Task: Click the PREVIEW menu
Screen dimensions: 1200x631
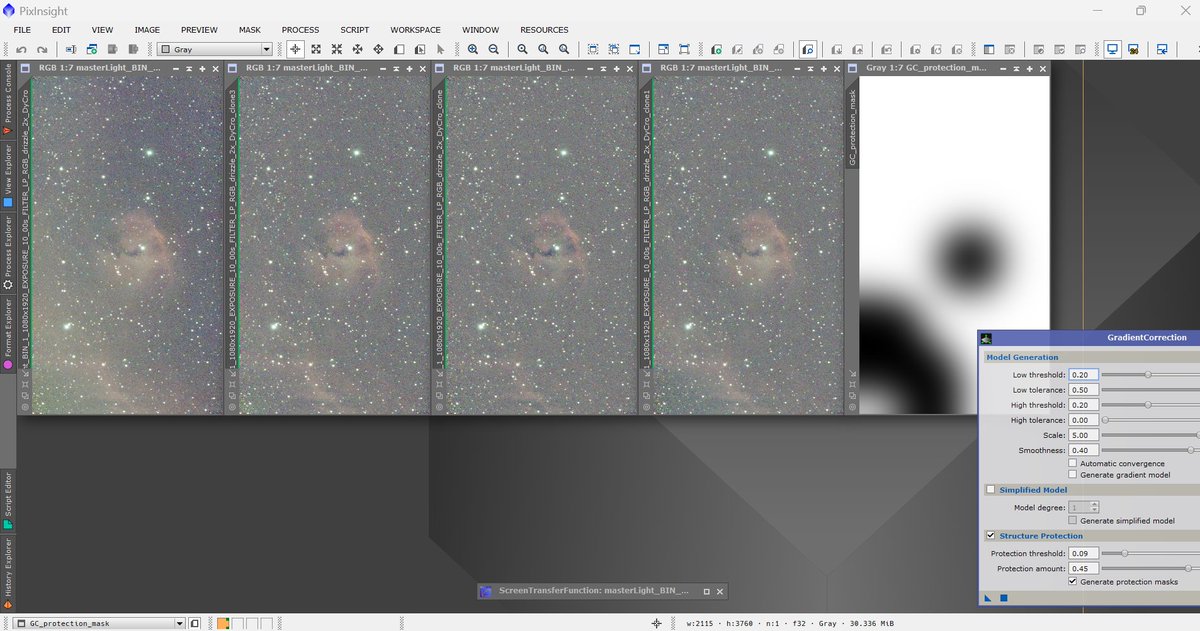Action: [x=199, y=30]
